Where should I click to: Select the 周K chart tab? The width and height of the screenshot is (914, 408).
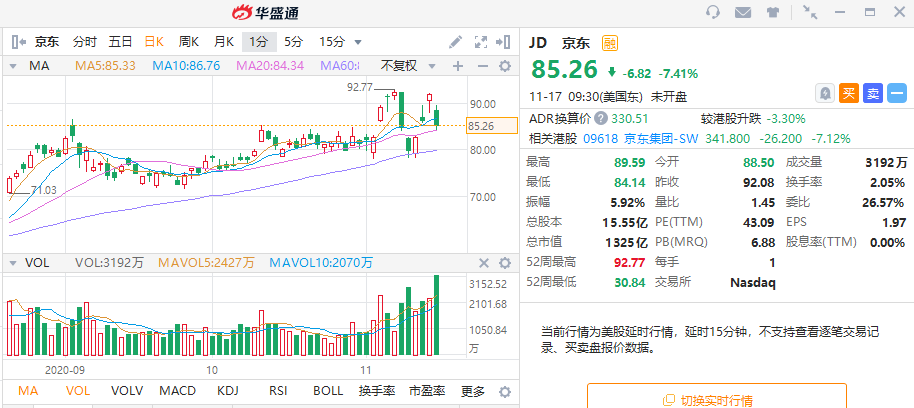point(189,42)
